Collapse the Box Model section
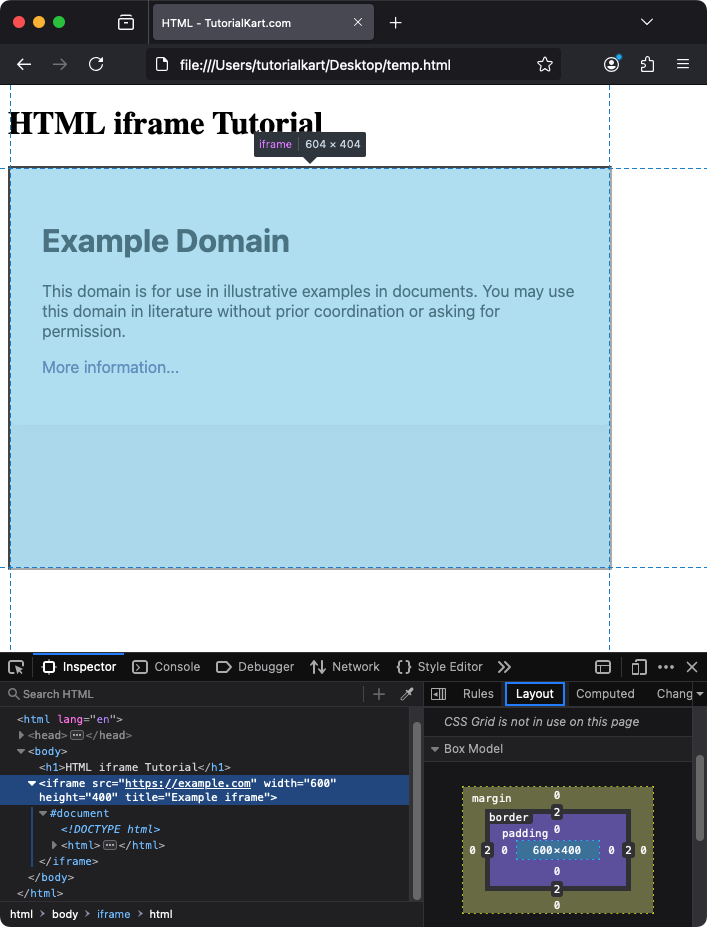 click(435, 749)
